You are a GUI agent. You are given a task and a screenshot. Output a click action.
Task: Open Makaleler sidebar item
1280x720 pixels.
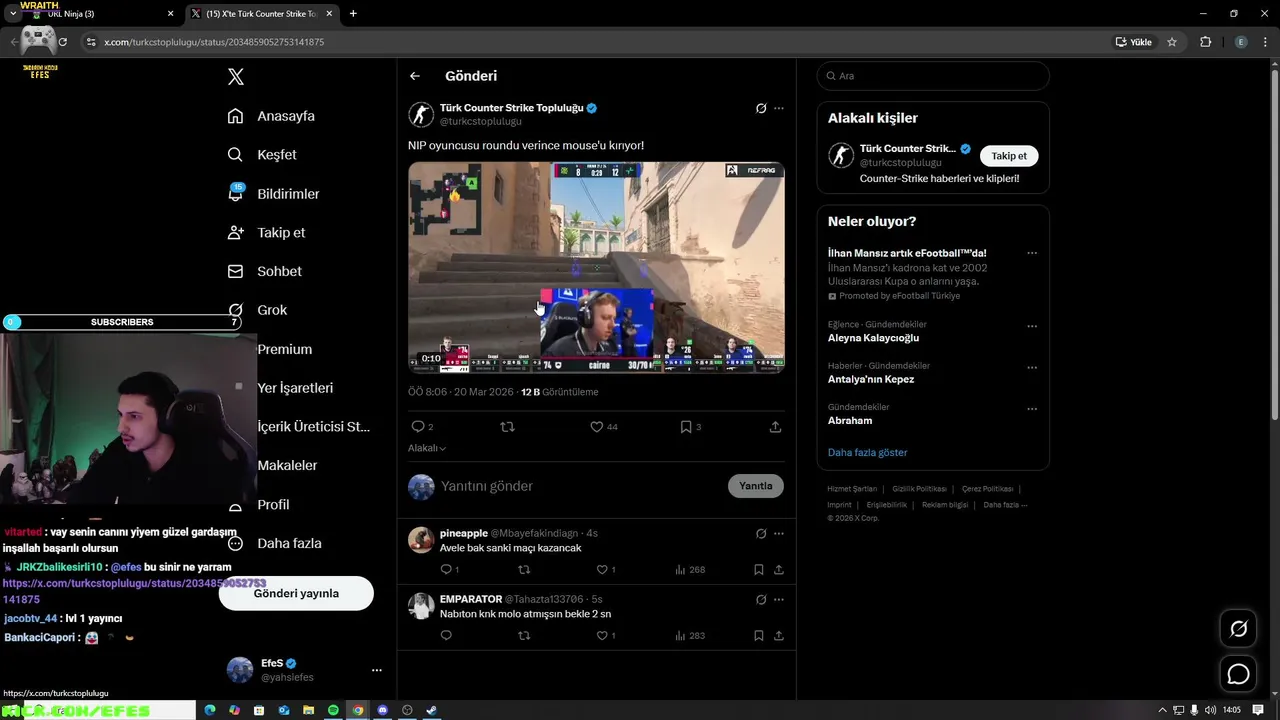coord(287,465)
